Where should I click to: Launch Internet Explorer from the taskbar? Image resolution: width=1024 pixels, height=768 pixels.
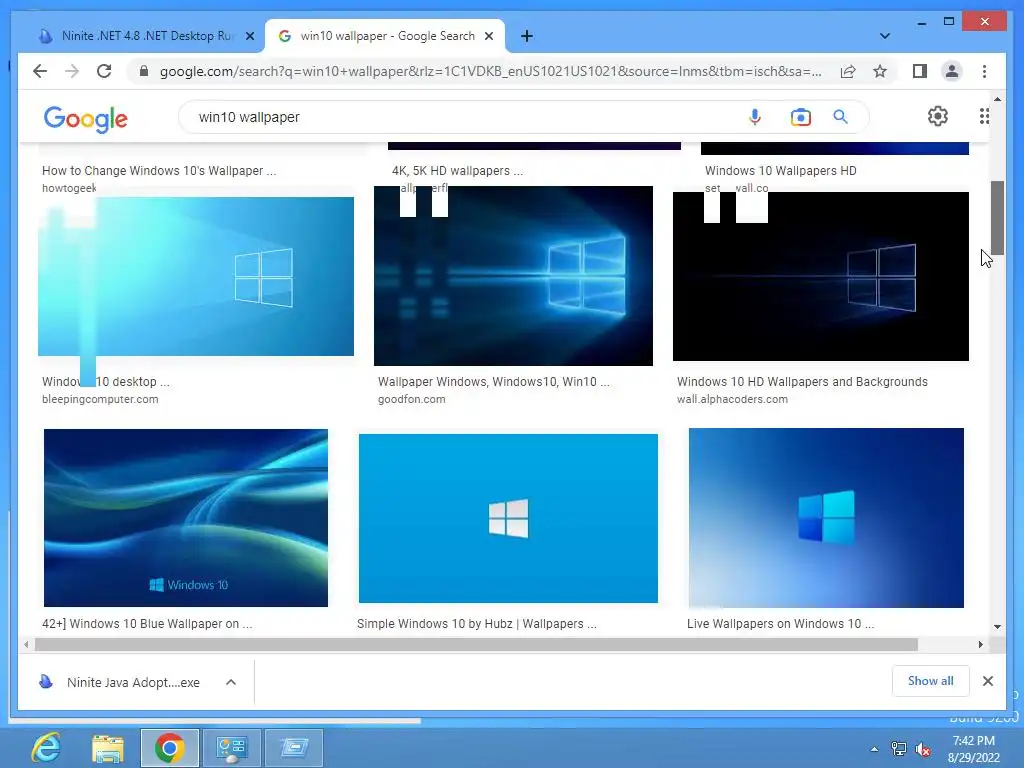[46, 748]
